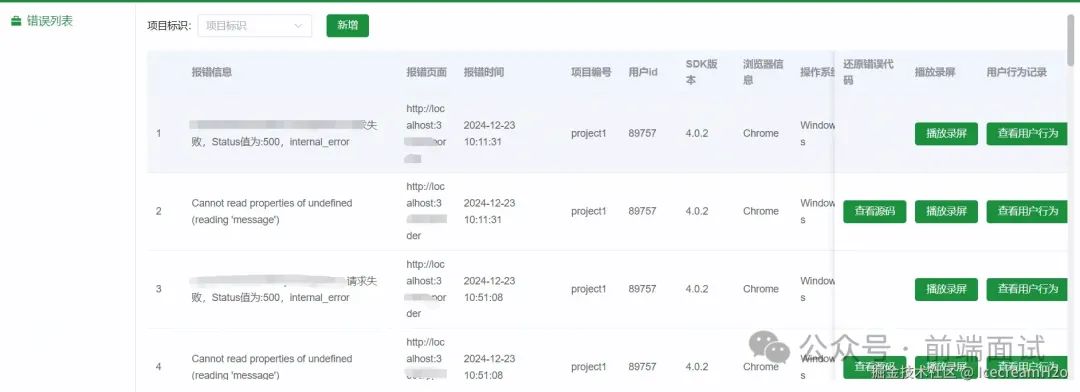This screenshot has width=1080, height=392.
Task: Click the 报错时间 column header
Action: 484,72
